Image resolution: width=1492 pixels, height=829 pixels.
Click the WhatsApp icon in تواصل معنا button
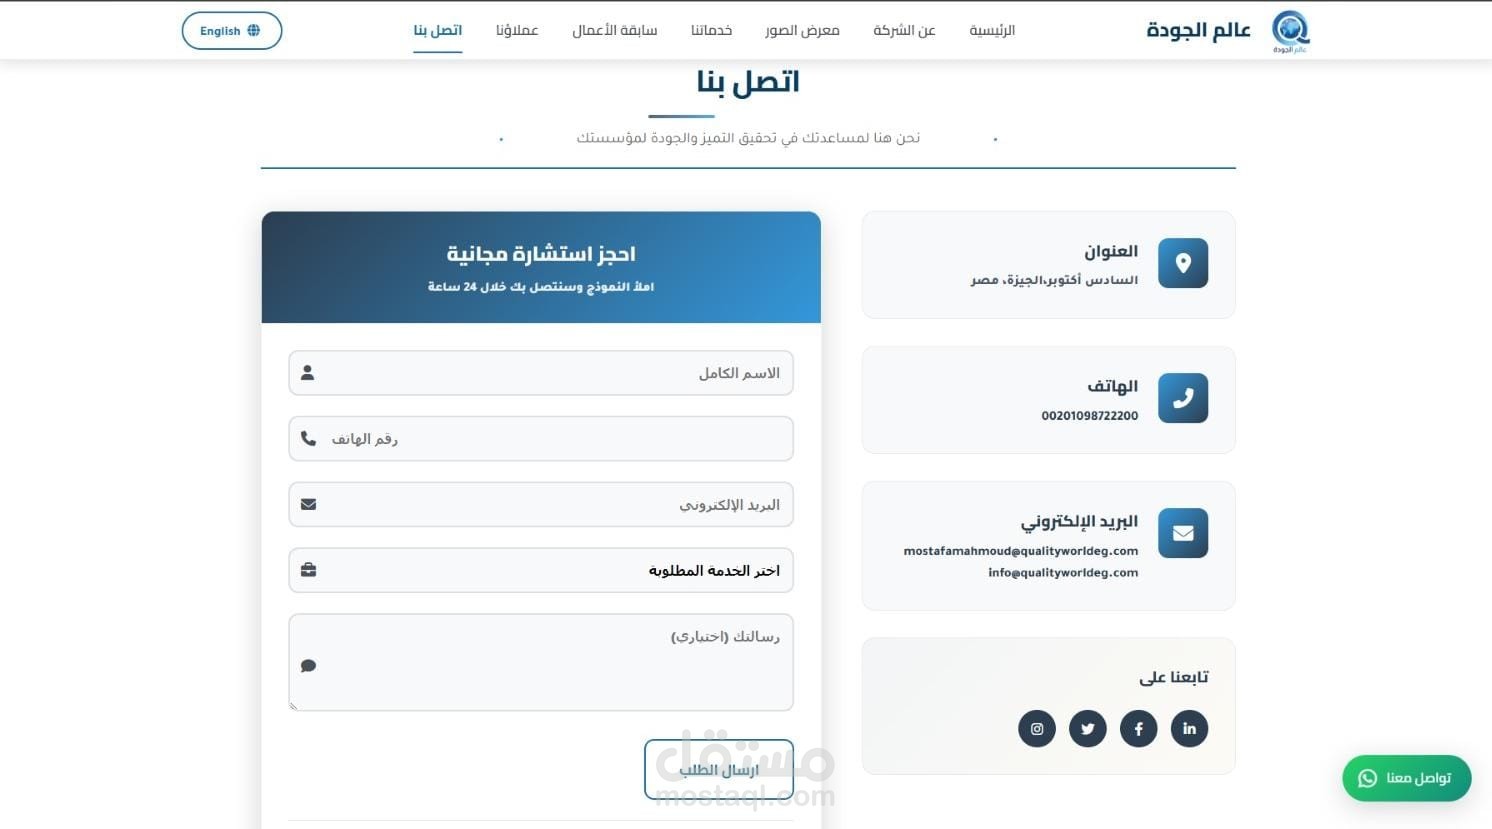(1367, 778)
